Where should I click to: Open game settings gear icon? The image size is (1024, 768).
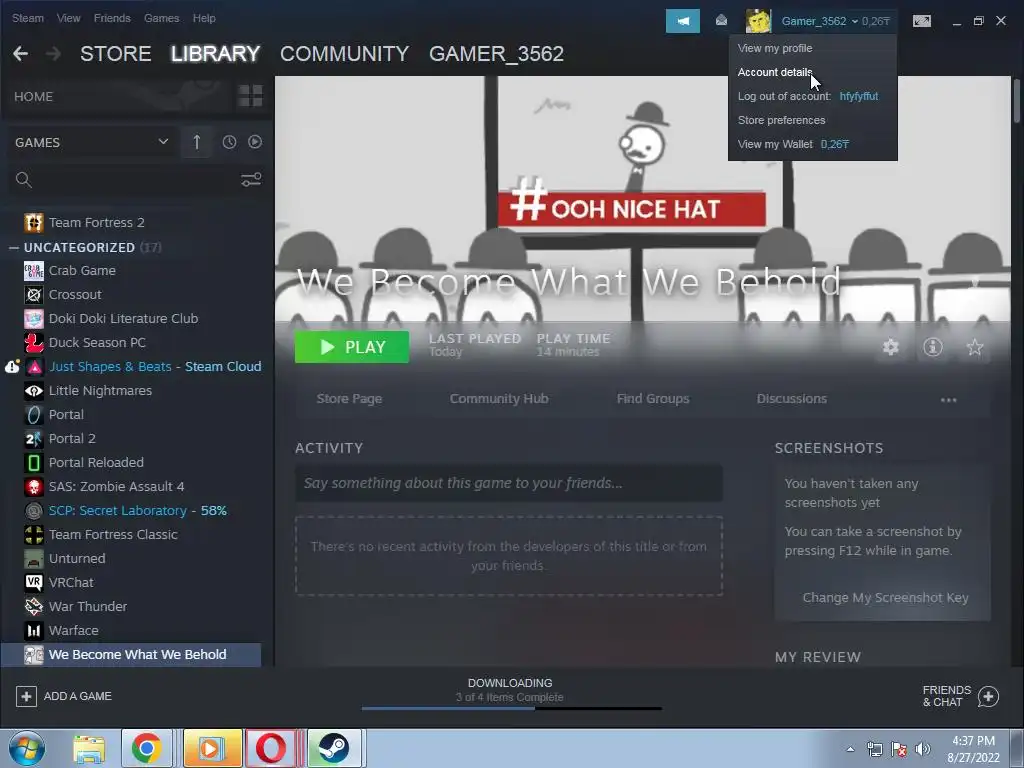coord(891,347)
